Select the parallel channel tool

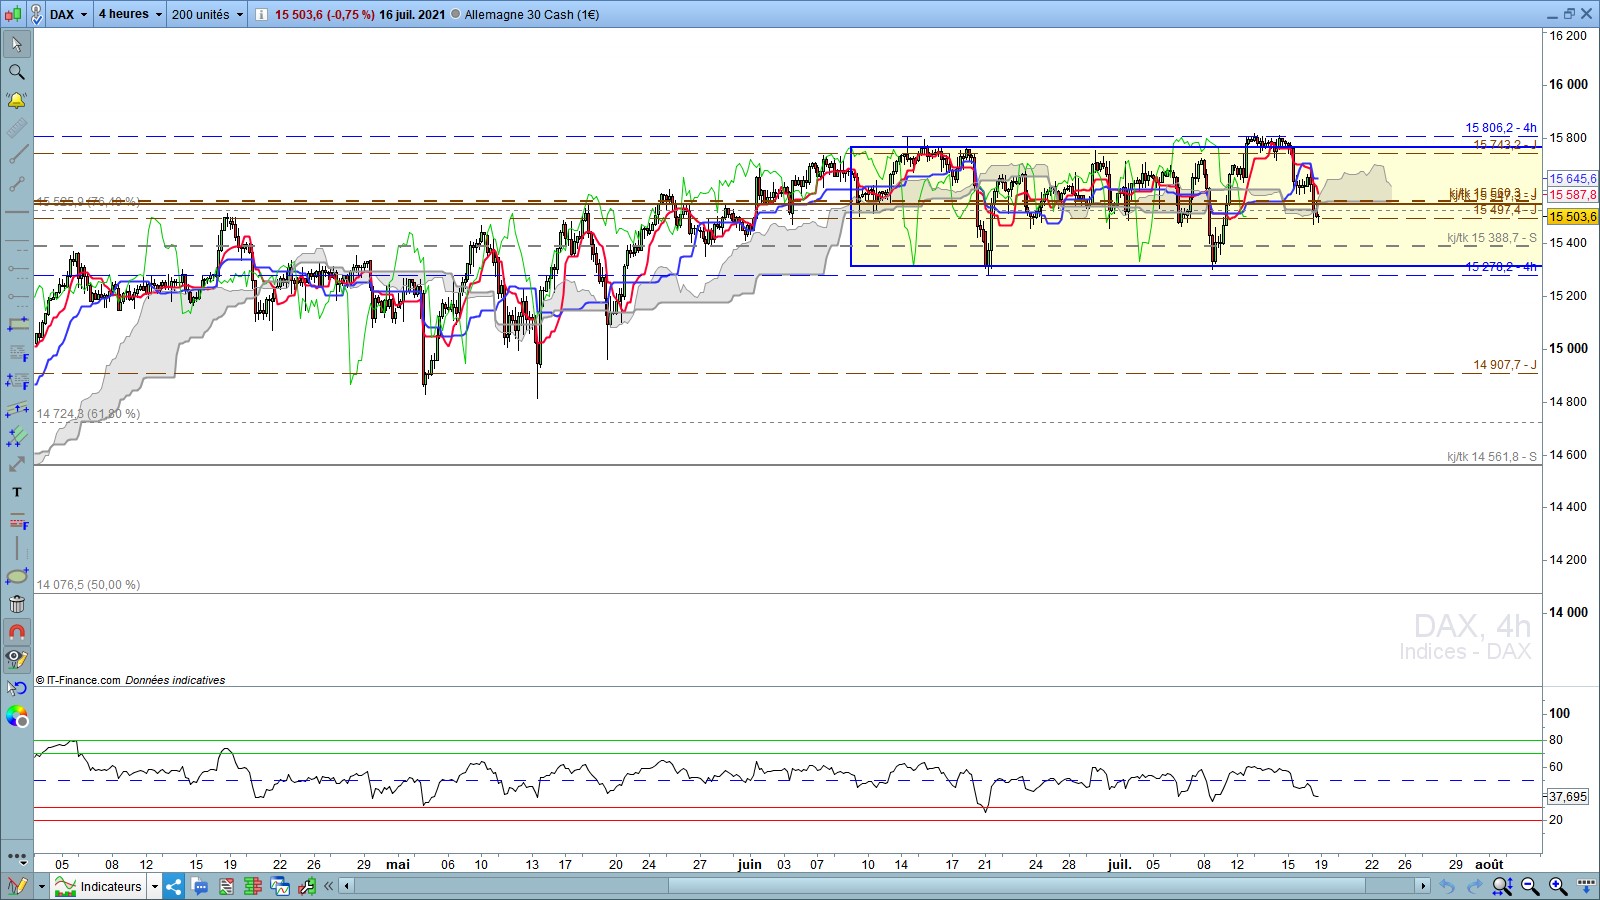[17, 408]
